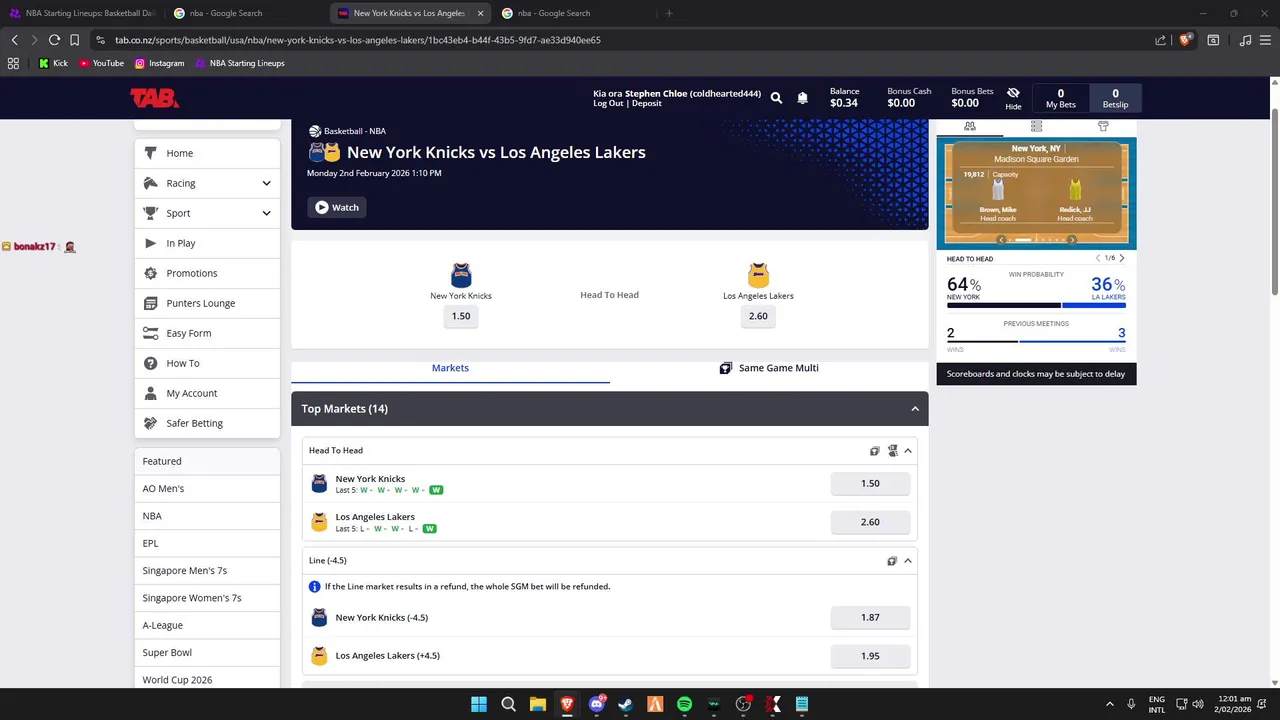Open Windows Start menu

tap(479, 704)
